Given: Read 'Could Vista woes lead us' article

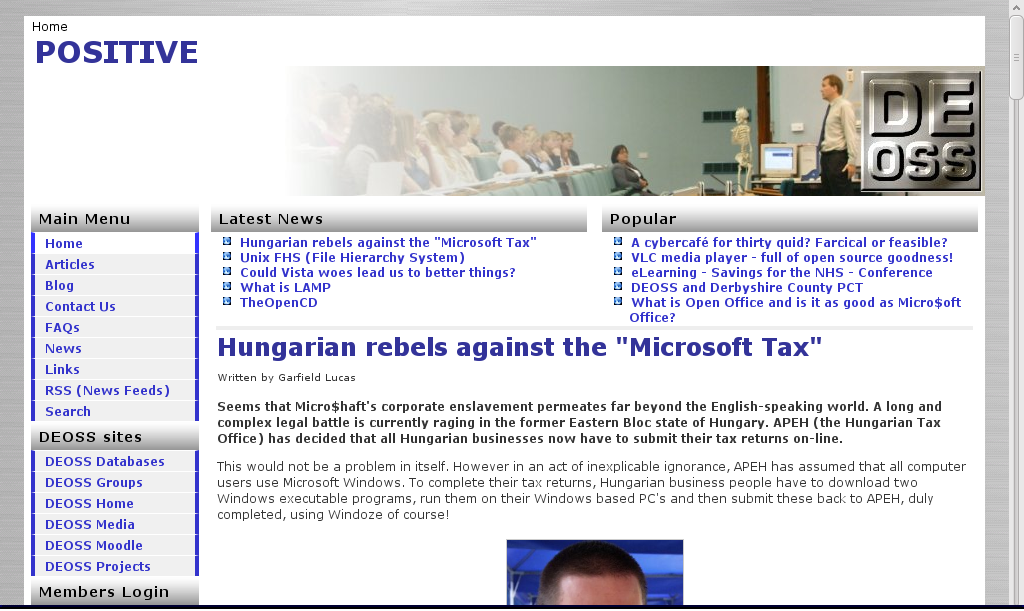Looking at the screenshot, I should pos(377,273).
